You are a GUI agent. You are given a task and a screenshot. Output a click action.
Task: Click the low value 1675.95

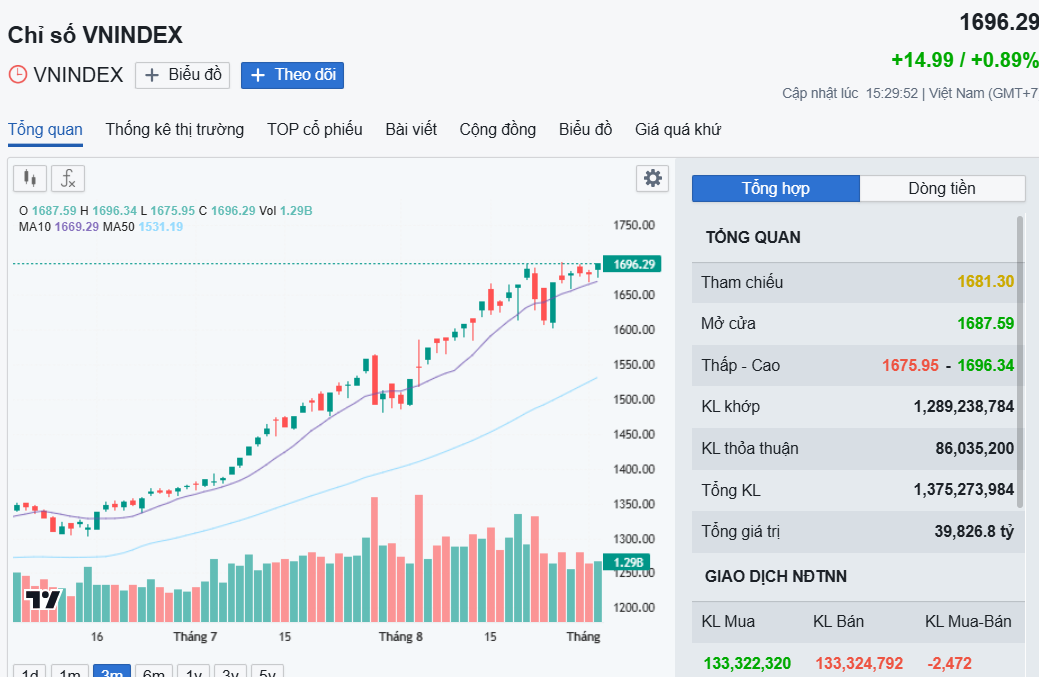click(x=910, y=365)
